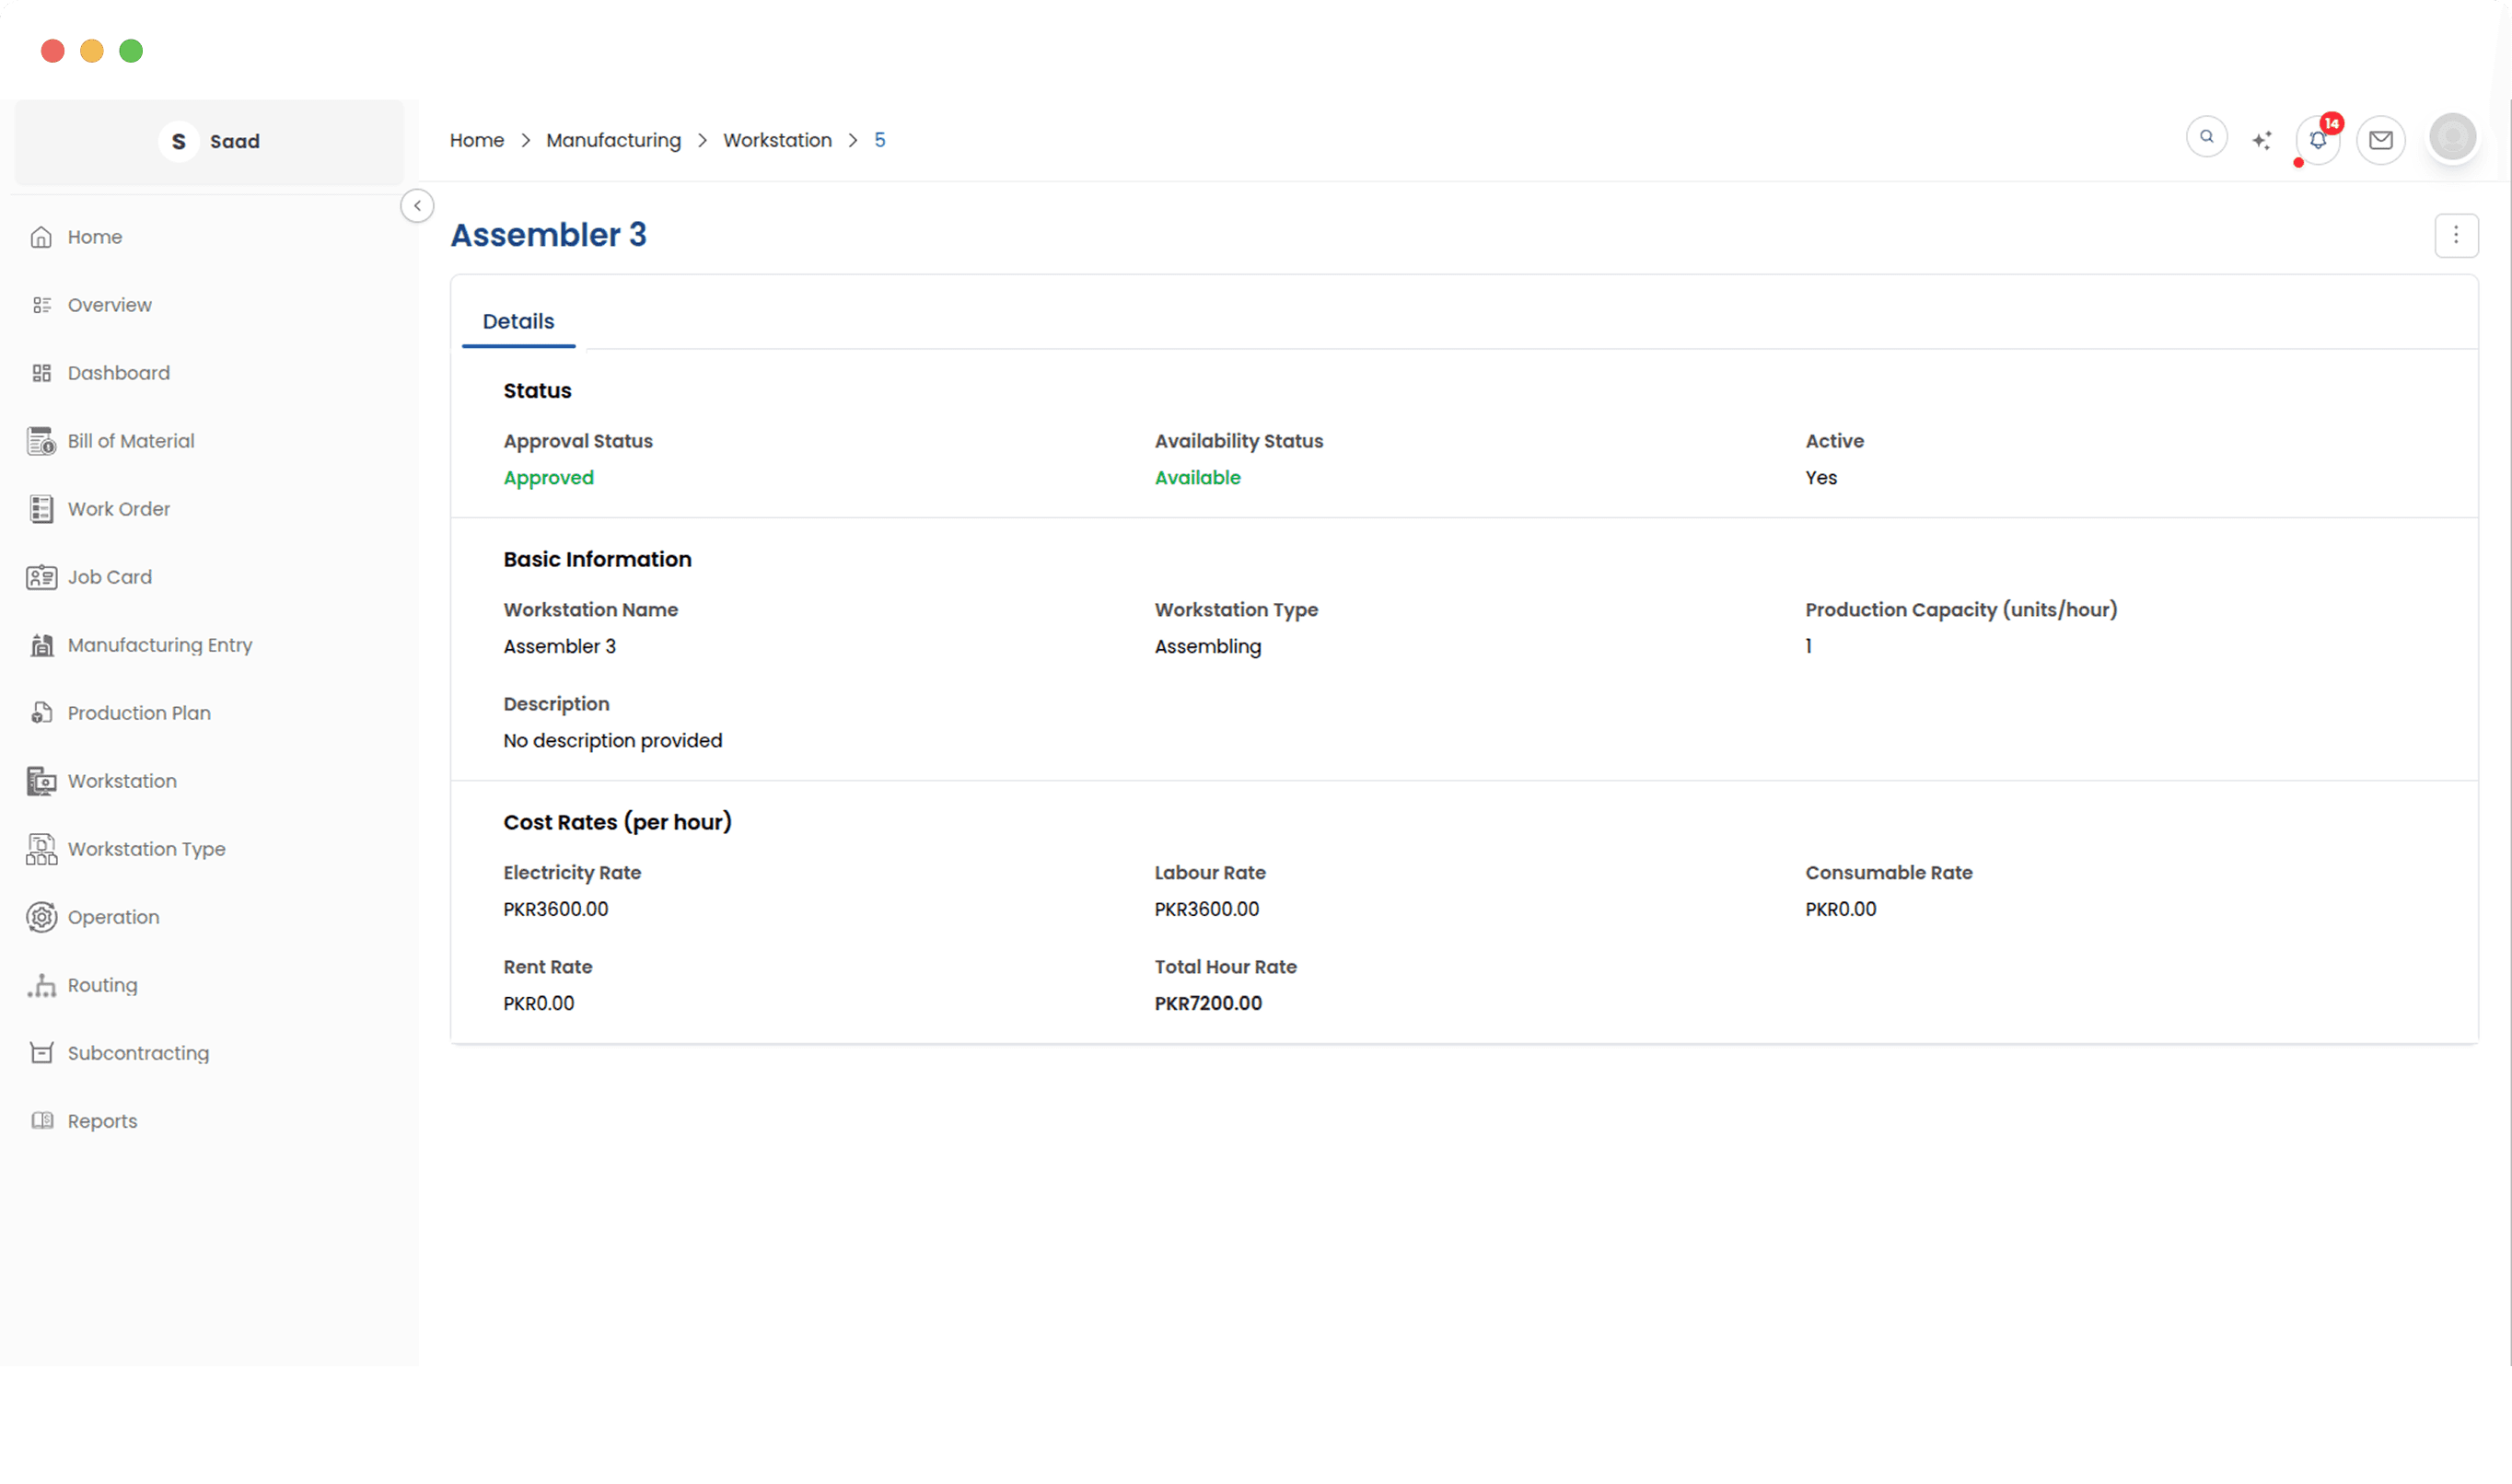Screen dimensions: 2512x1484
Task: Select the Workstation Type sidebar item
Action: (146, 848)
